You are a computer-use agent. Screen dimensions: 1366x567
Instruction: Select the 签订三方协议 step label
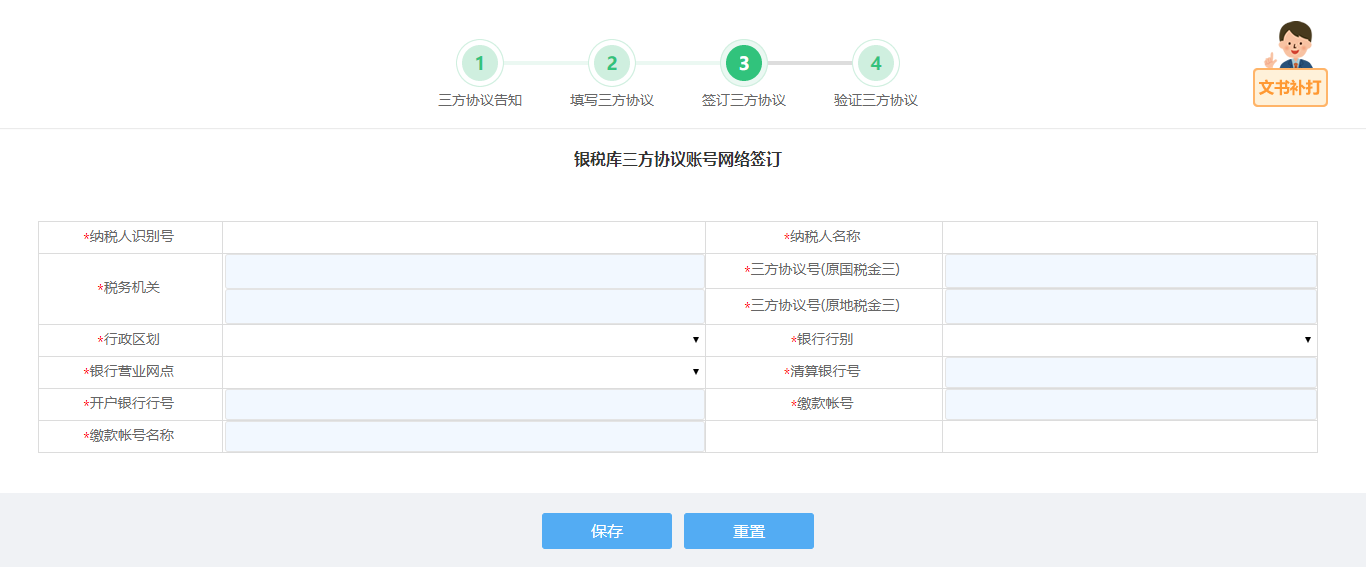click(x=743, y=100)
